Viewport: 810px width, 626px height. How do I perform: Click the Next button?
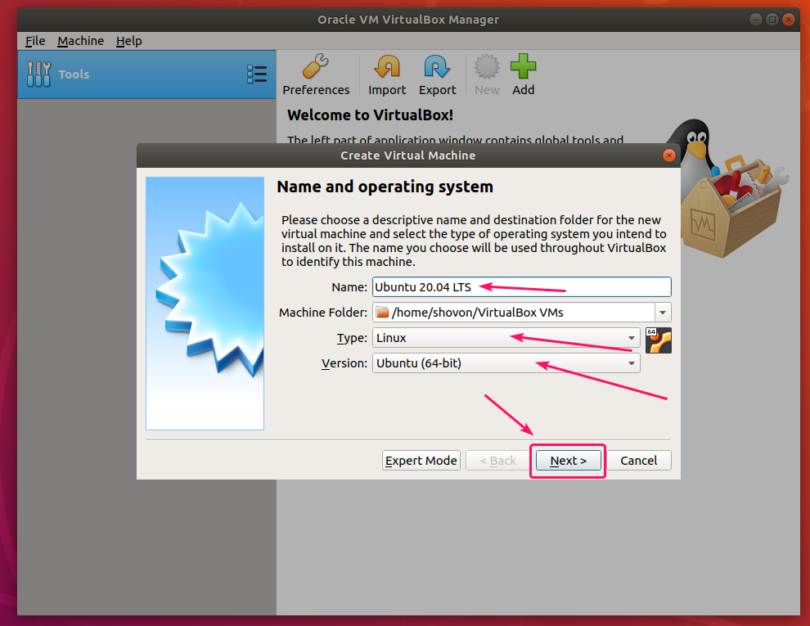568,460
